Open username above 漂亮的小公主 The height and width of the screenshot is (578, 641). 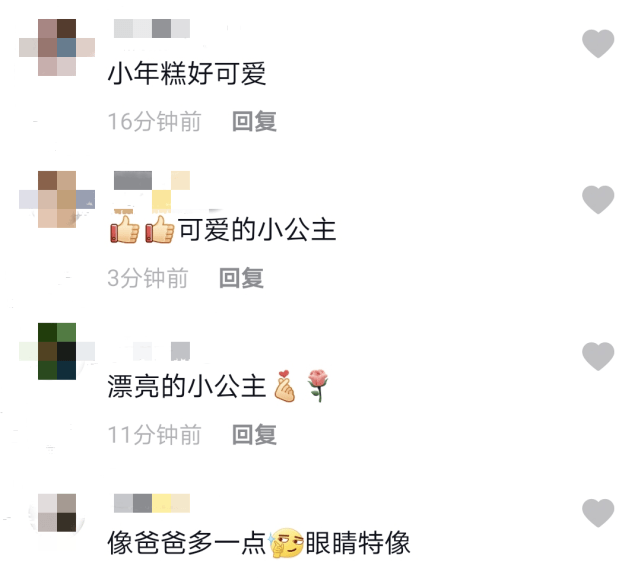[152, 351]
